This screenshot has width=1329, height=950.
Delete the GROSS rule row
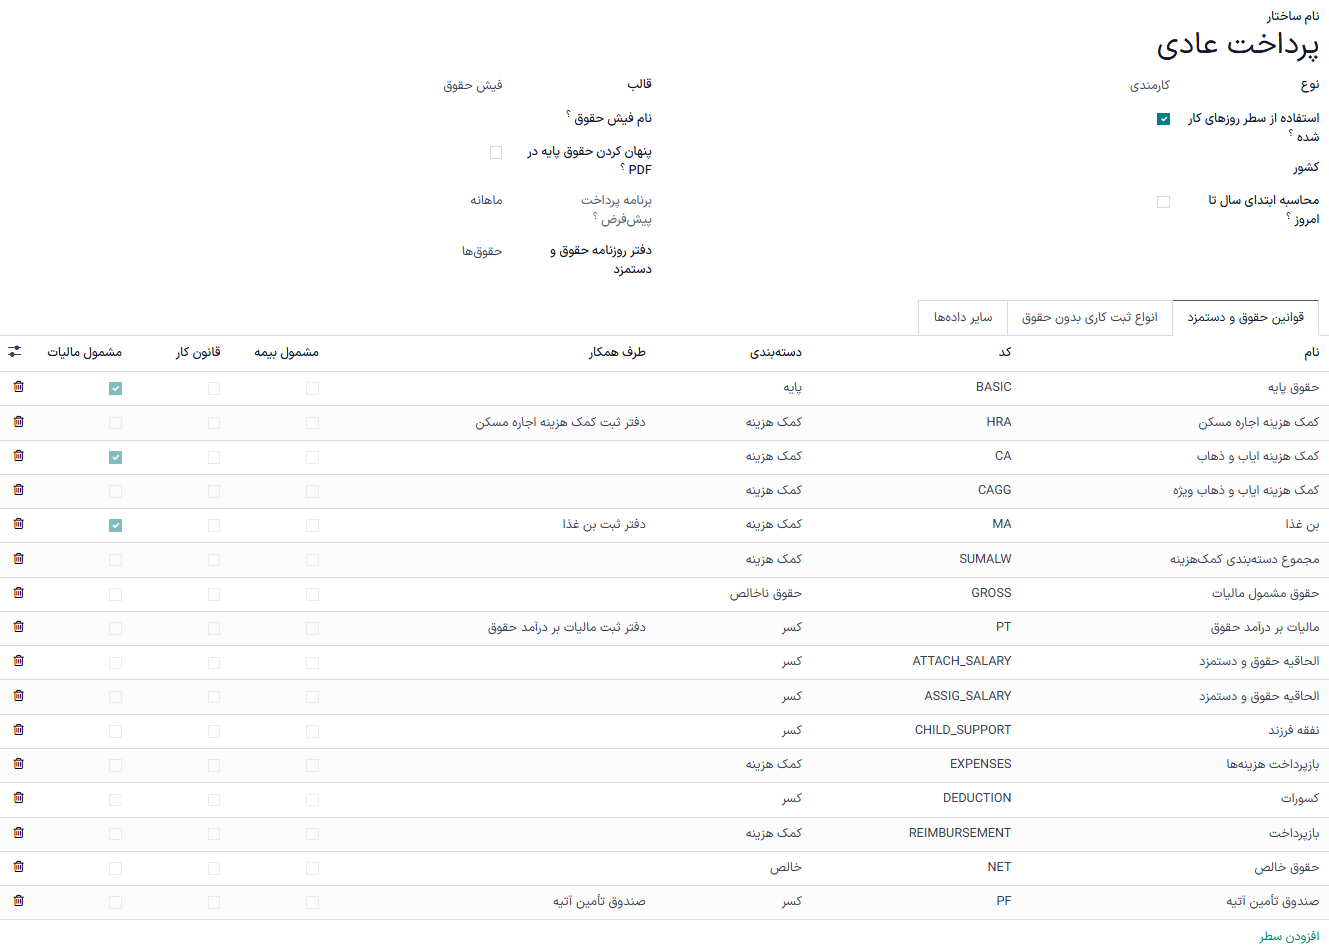click(18, 592)
